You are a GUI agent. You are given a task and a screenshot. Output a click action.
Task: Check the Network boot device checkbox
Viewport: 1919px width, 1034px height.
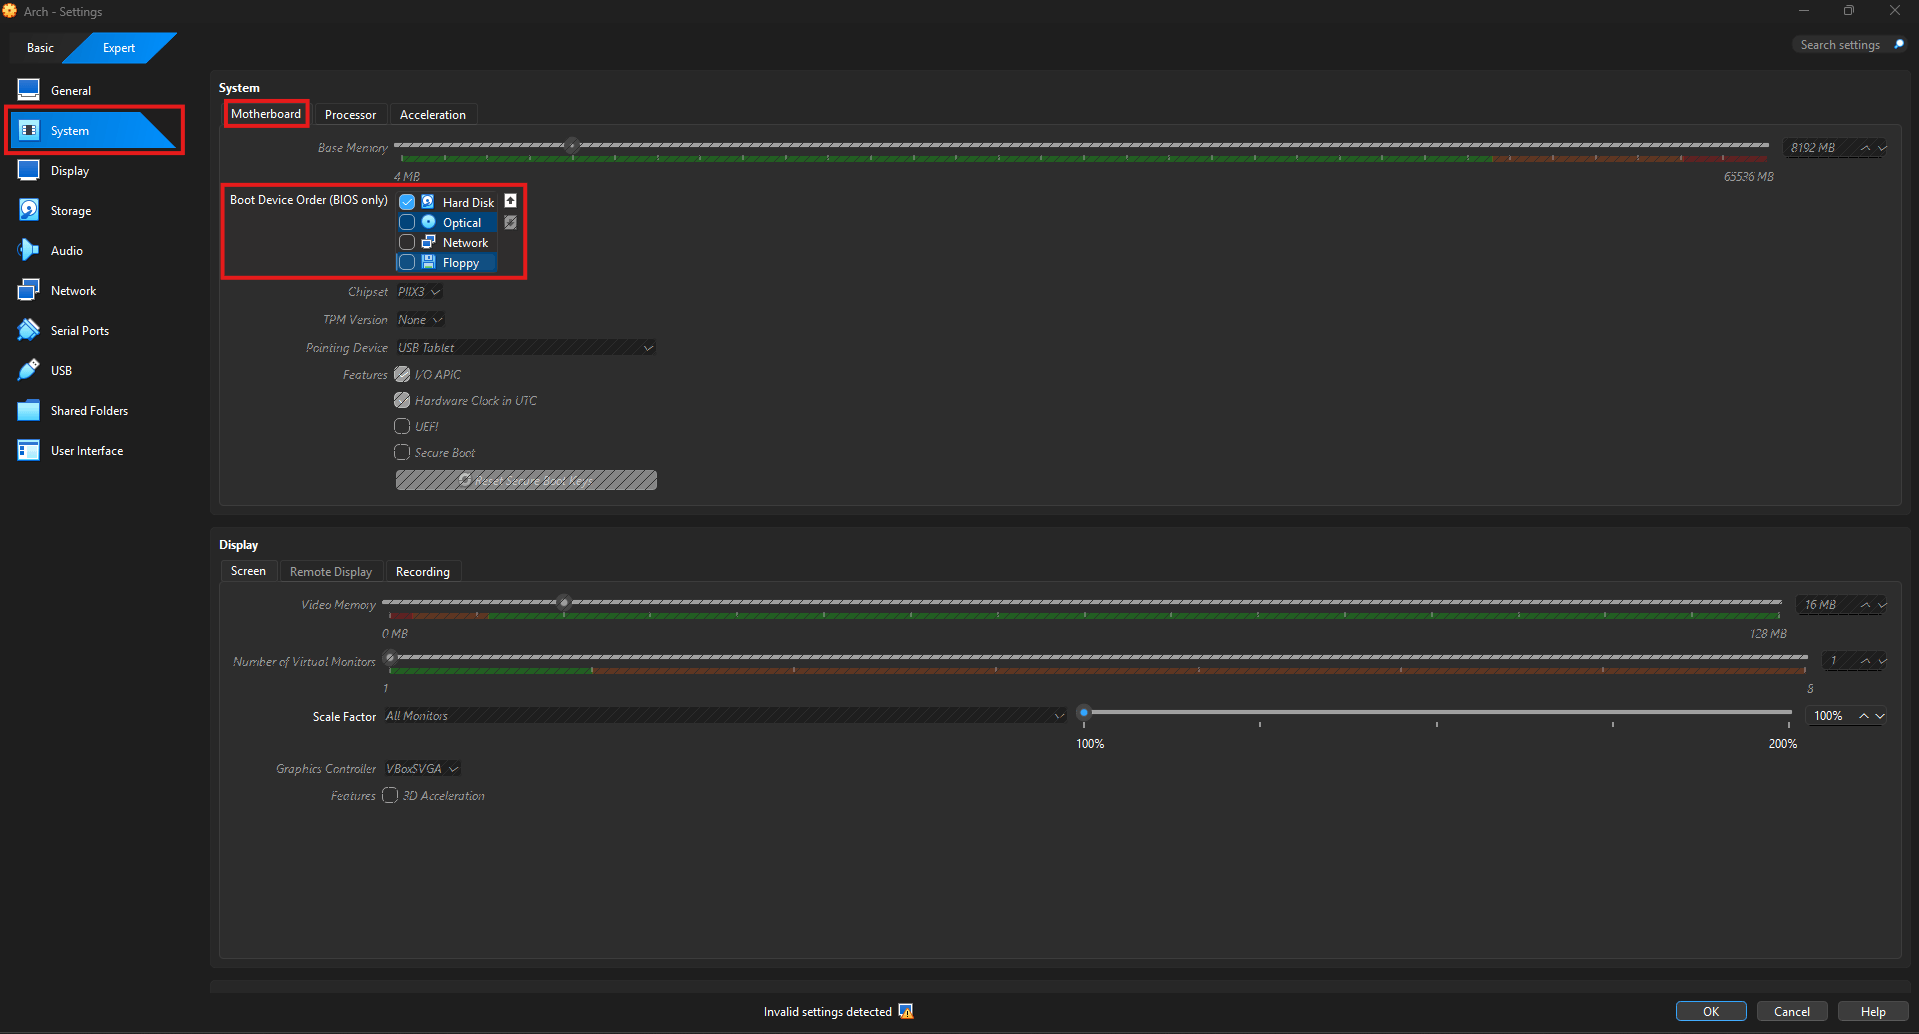pos(407,242)
